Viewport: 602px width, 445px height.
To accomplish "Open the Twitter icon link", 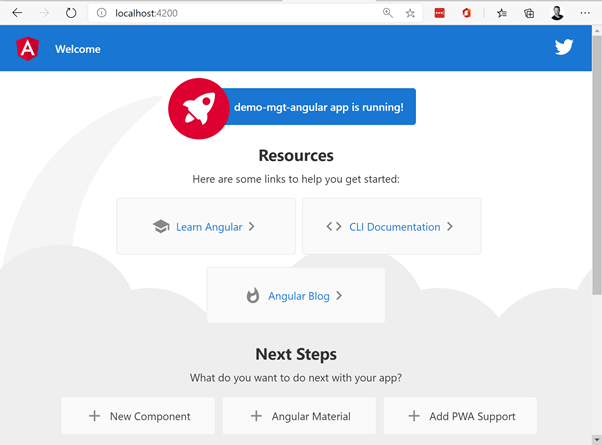I will pyautogui.click(x=564, y=47).
